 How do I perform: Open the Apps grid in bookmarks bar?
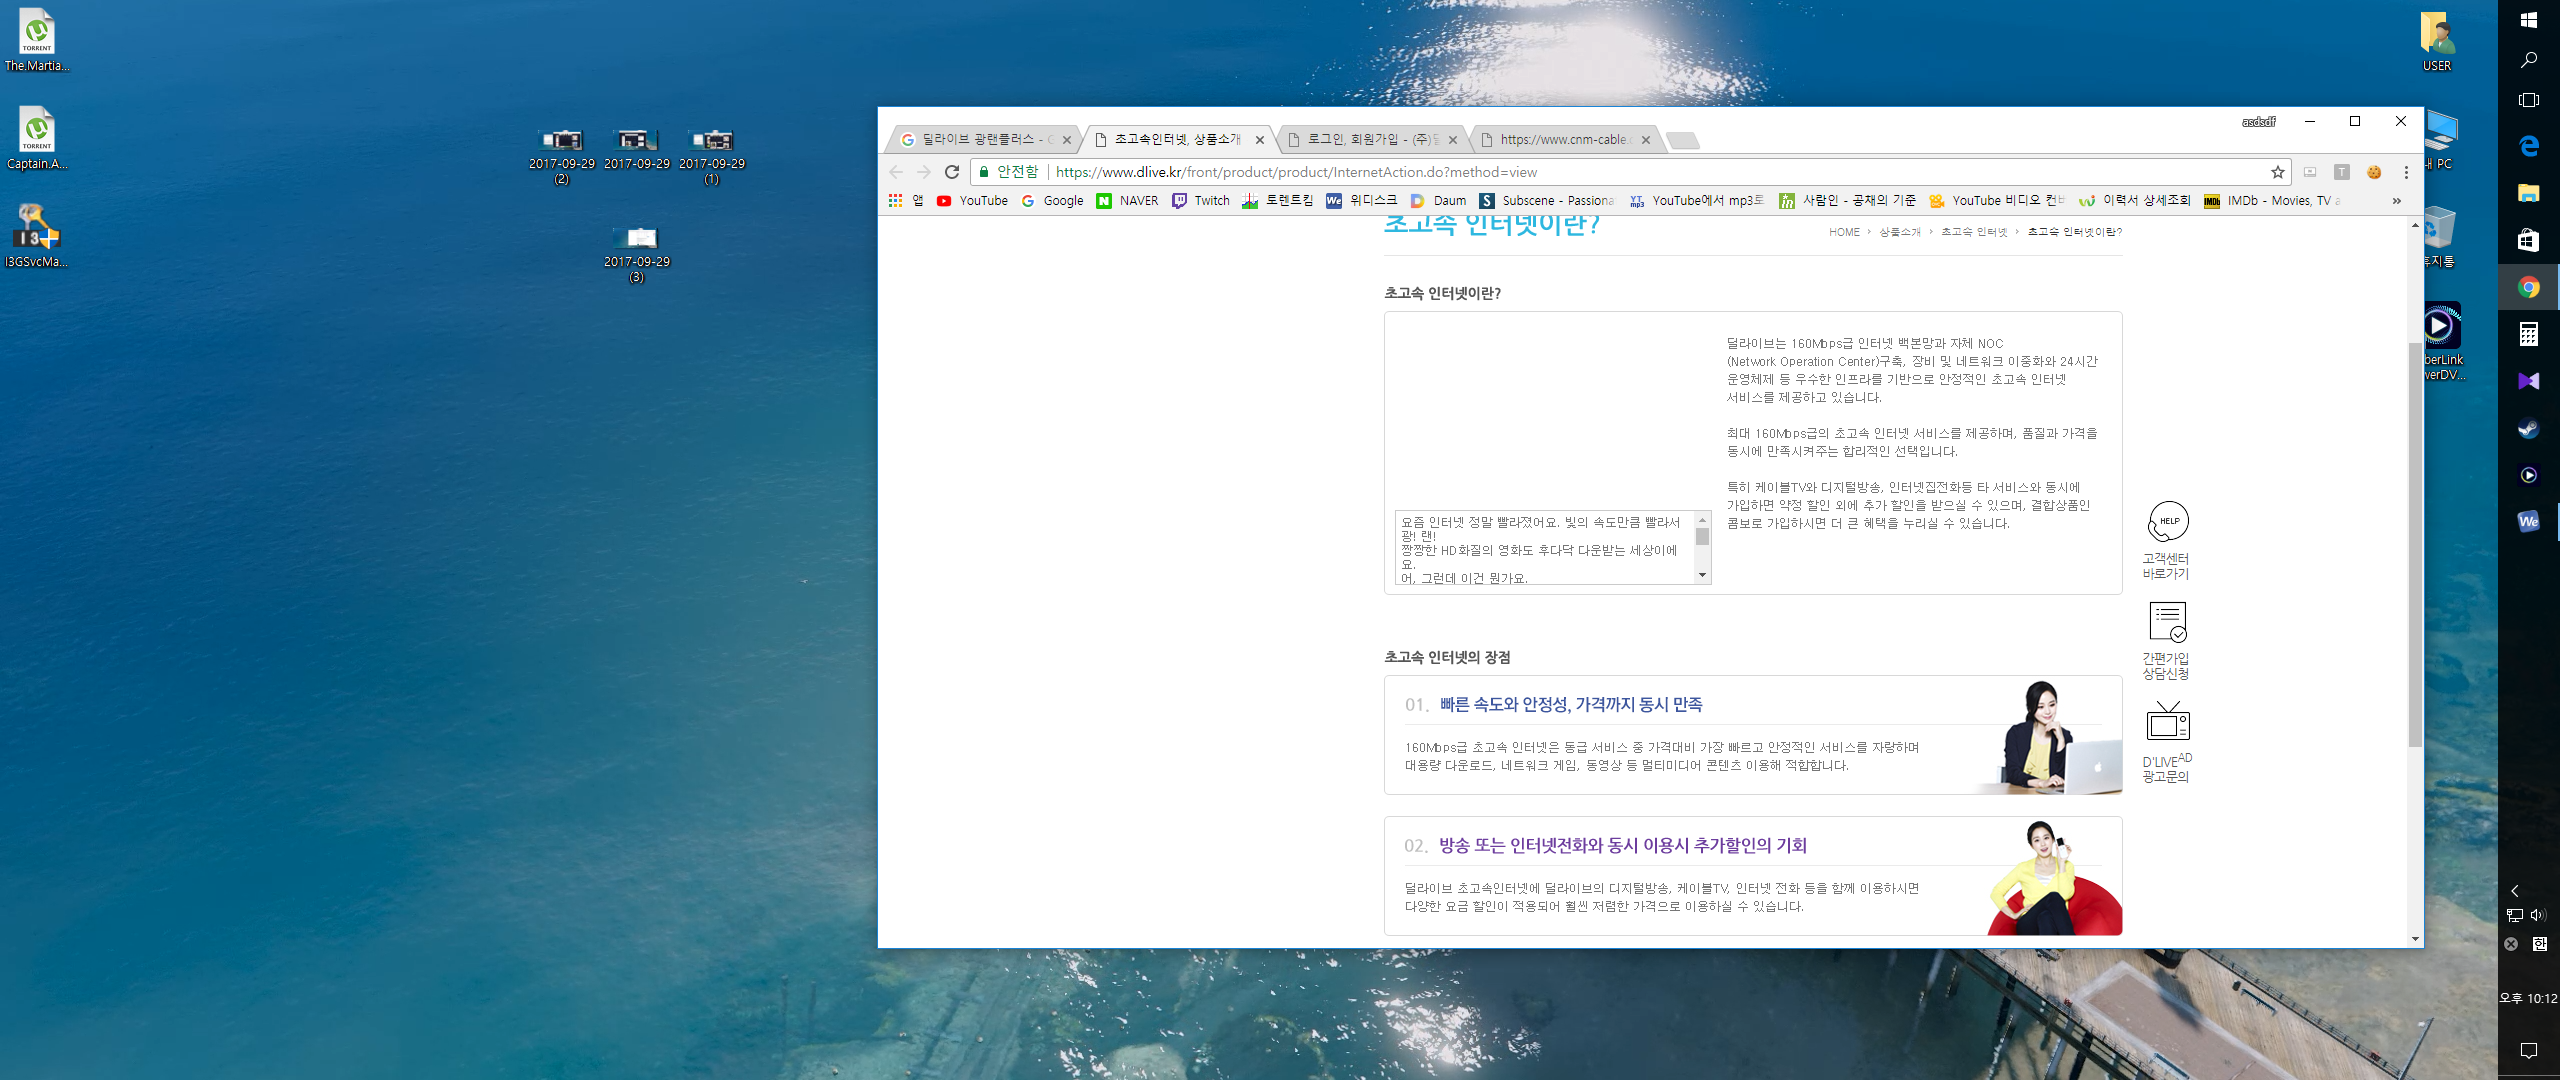(895, 201)
